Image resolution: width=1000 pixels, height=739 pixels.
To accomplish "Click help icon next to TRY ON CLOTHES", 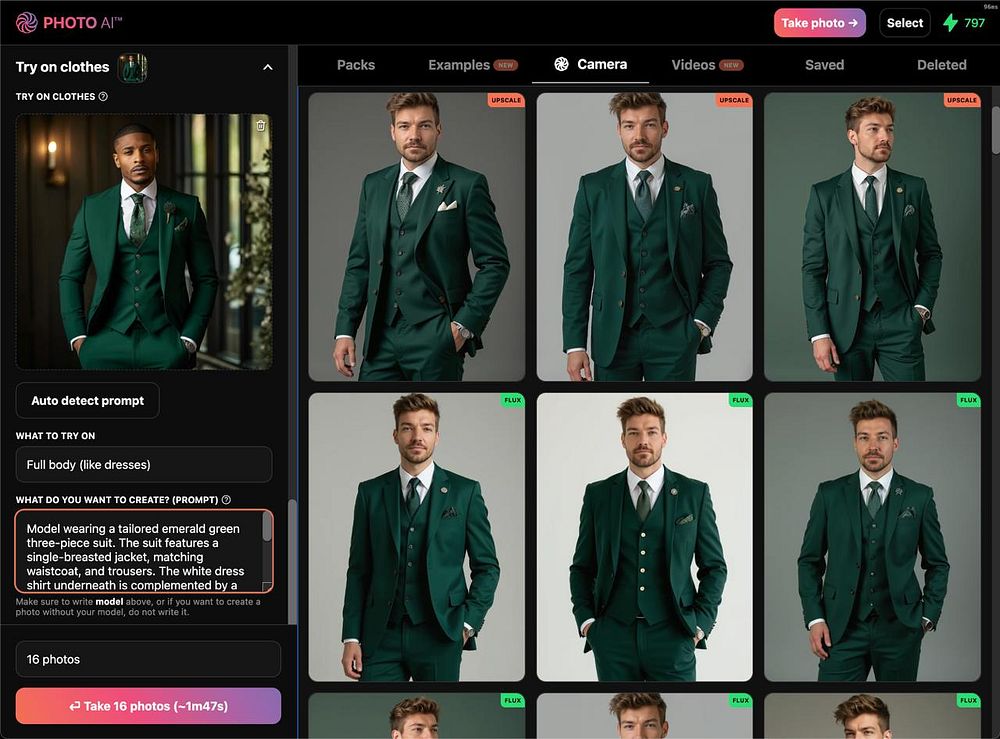I will pos(103,96).
